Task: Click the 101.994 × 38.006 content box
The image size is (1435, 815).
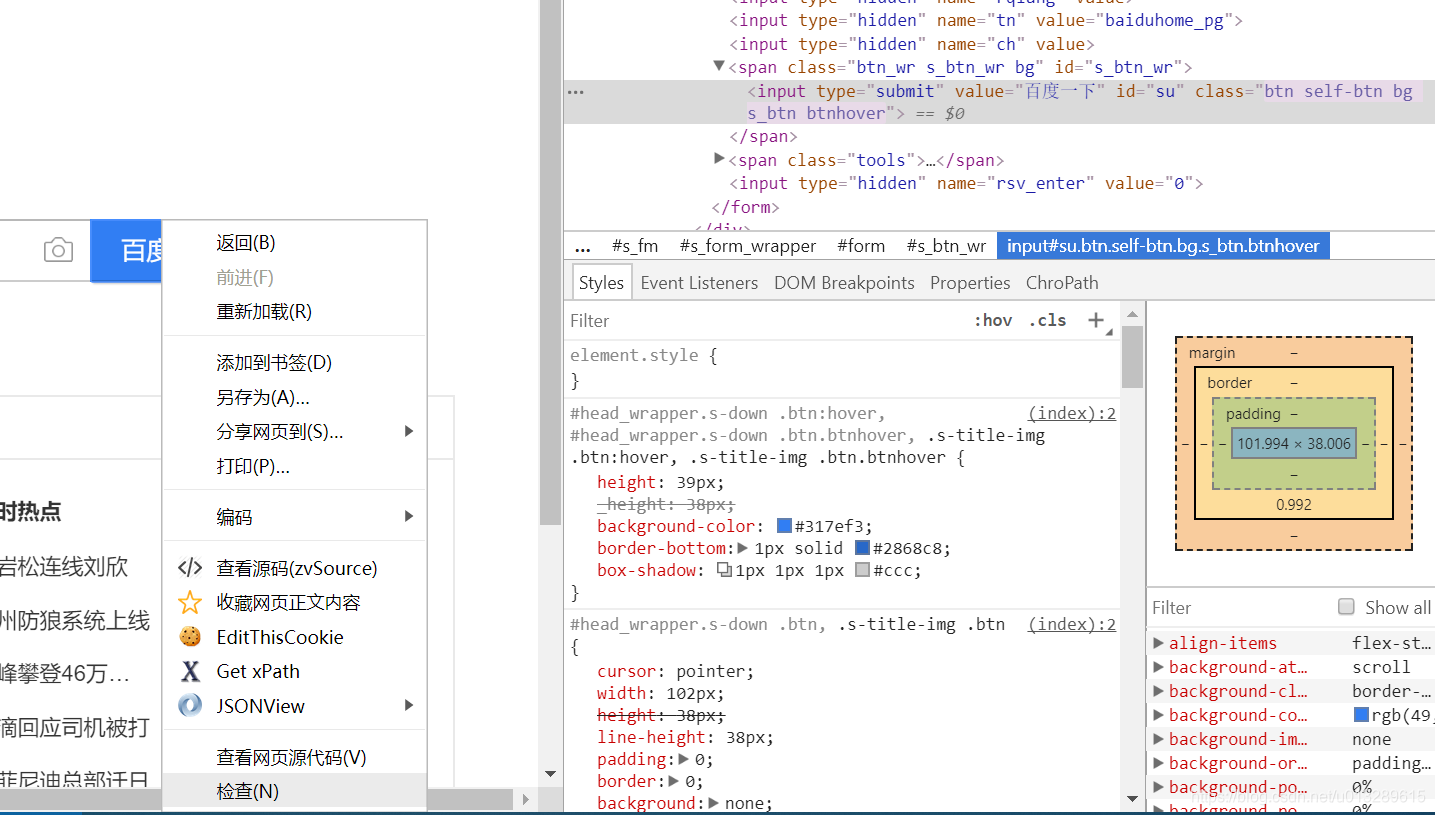Action: pos(1294,444)
